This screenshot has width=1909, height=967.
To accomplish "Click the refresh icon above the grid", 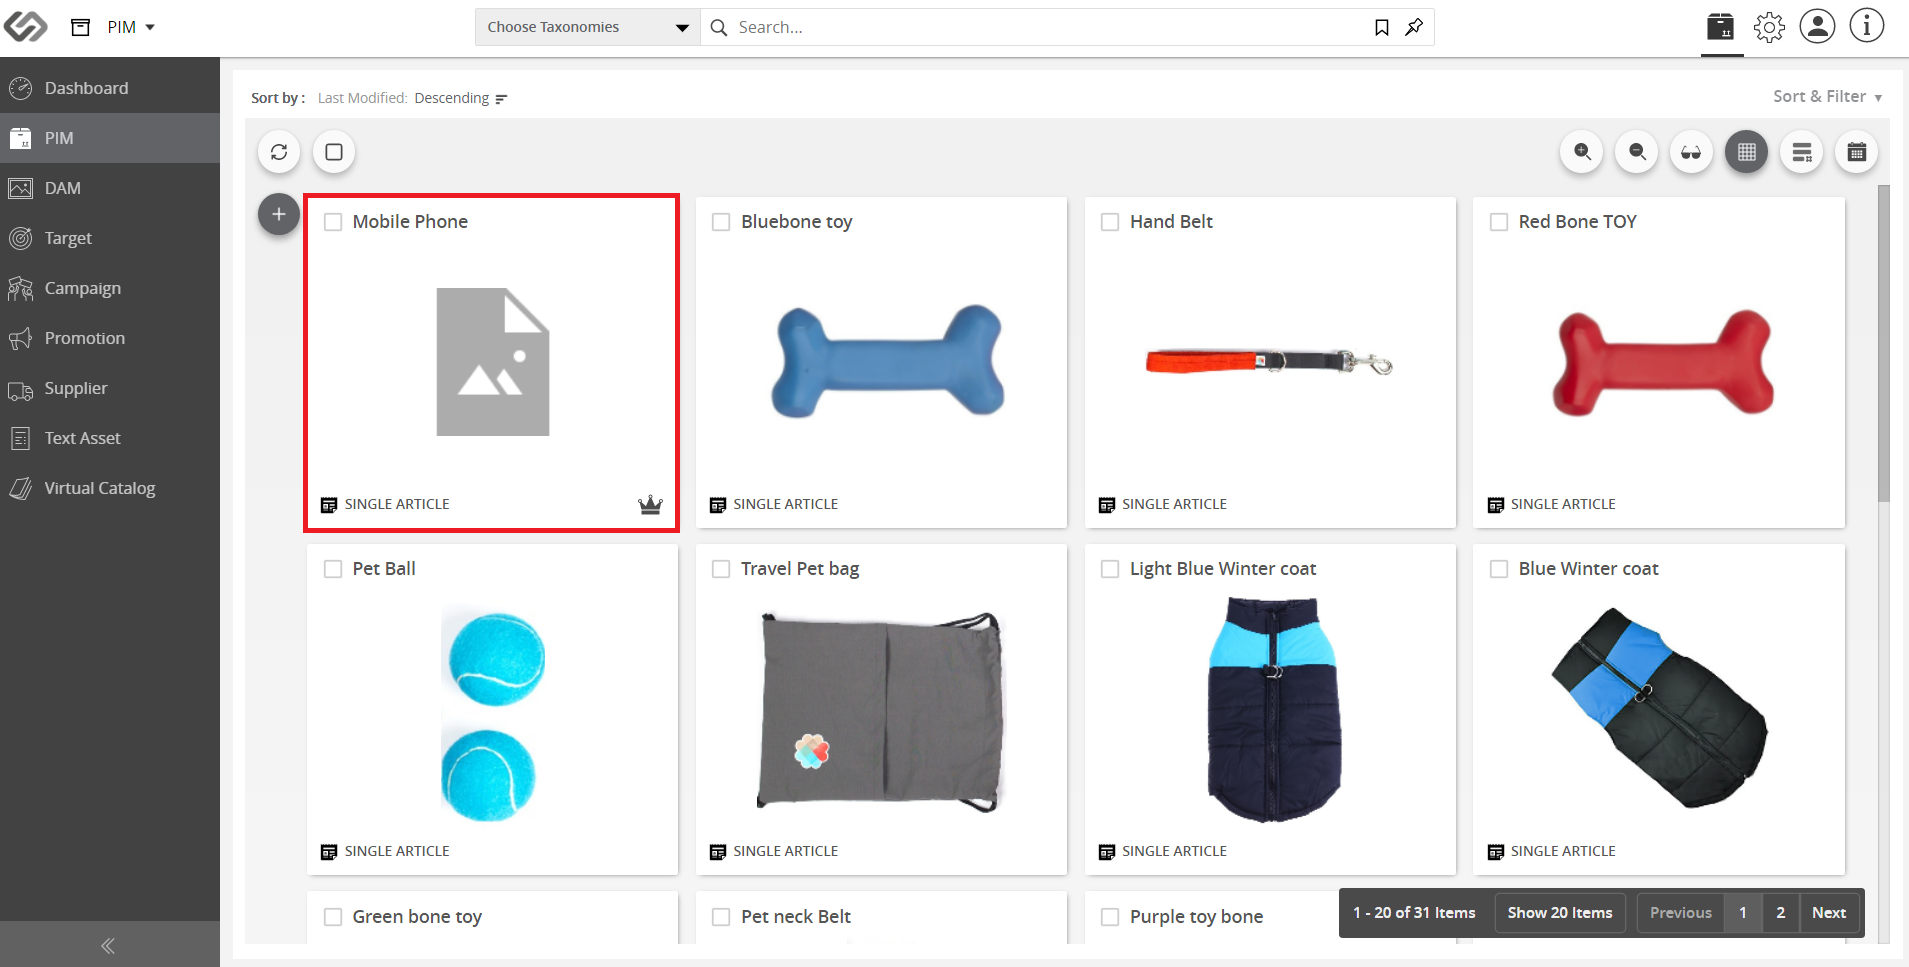I will click(279, 152).
